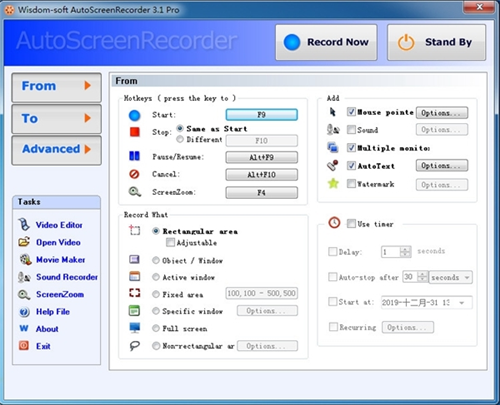Click the Movie Maker reel icon
500x405 pixels.
point(25,259)
